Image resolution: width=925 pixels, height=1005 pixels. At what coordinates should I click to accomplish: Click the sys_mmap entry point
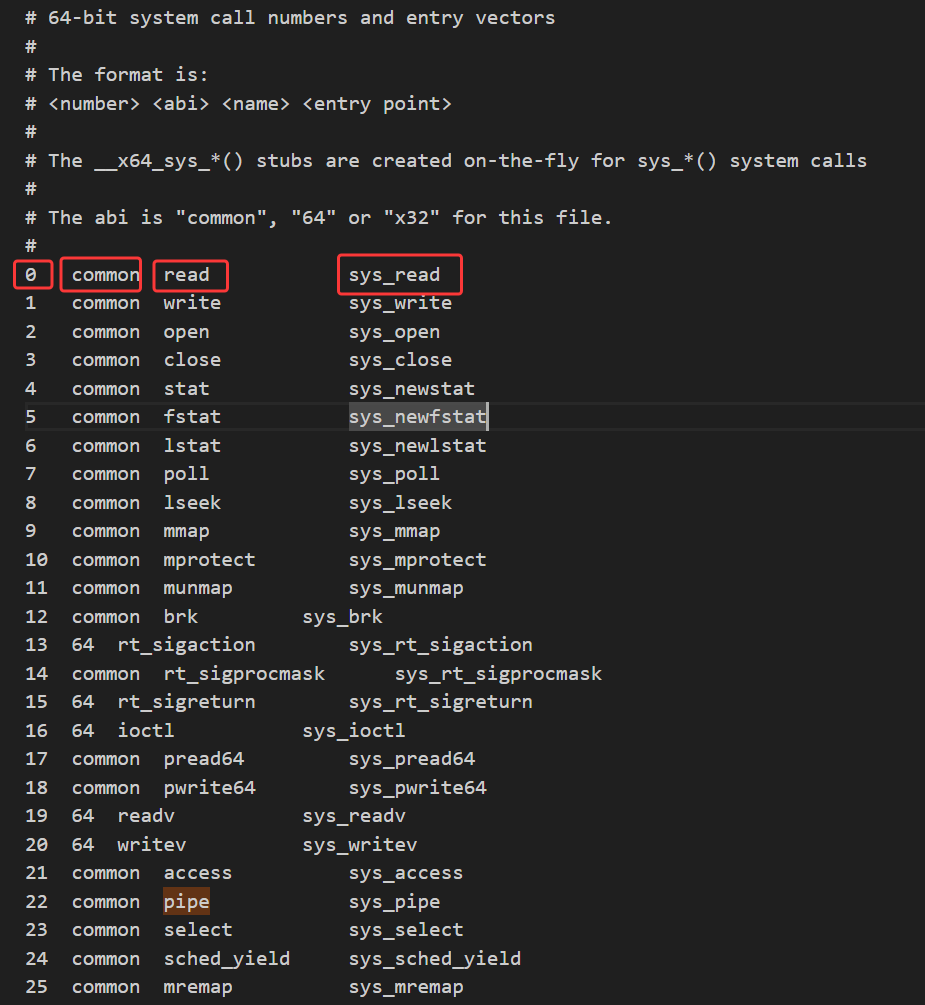click(x=394, y=531)
